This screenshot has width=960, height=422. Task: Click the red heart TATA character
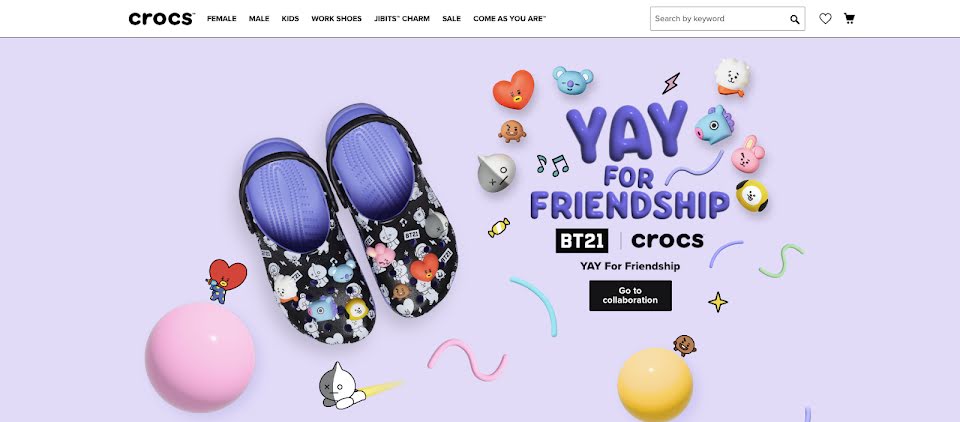tap(513, 89)
